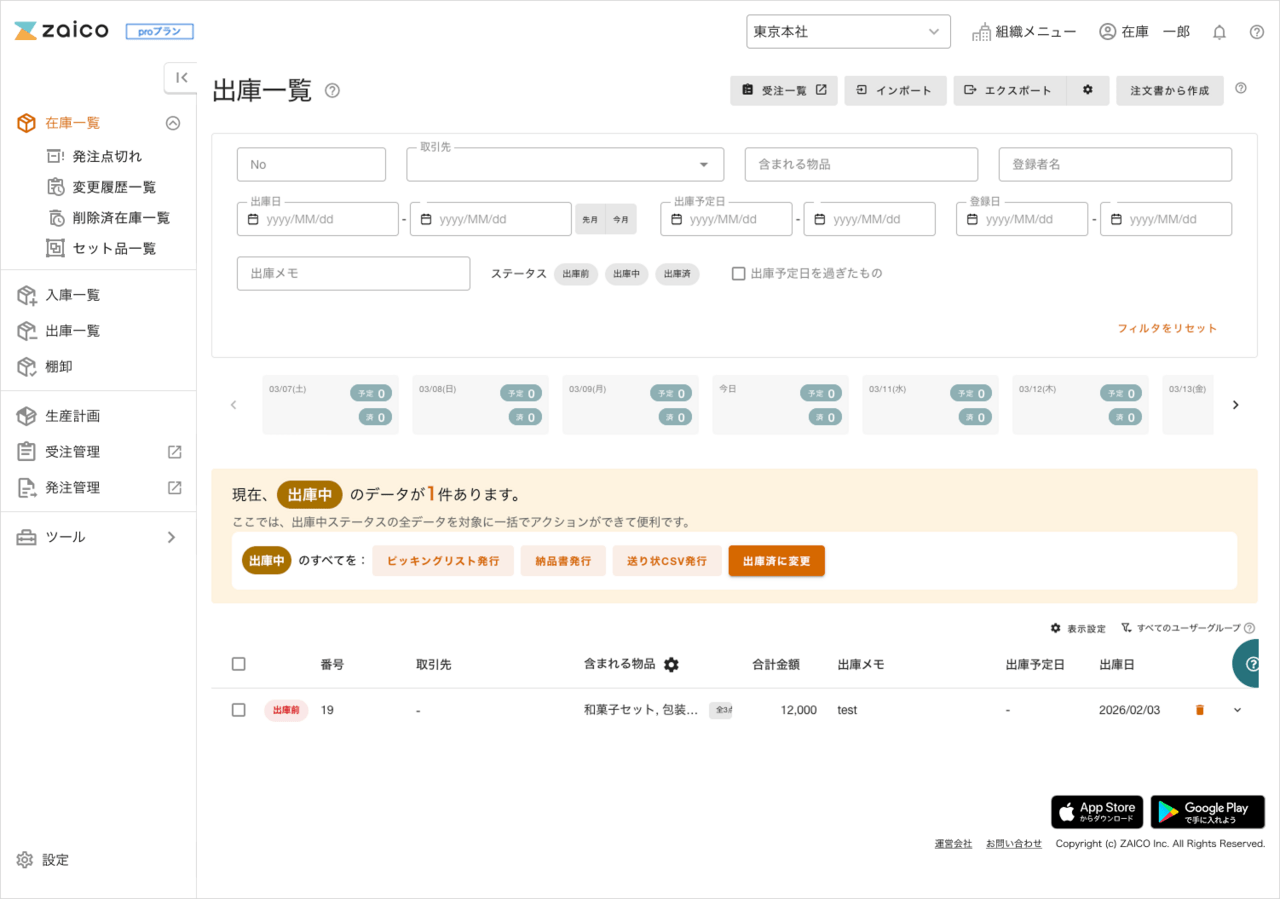Screen dimensions: 1280x899
Task: Select the checkbox for row number 19
Action: click(238, 710)
